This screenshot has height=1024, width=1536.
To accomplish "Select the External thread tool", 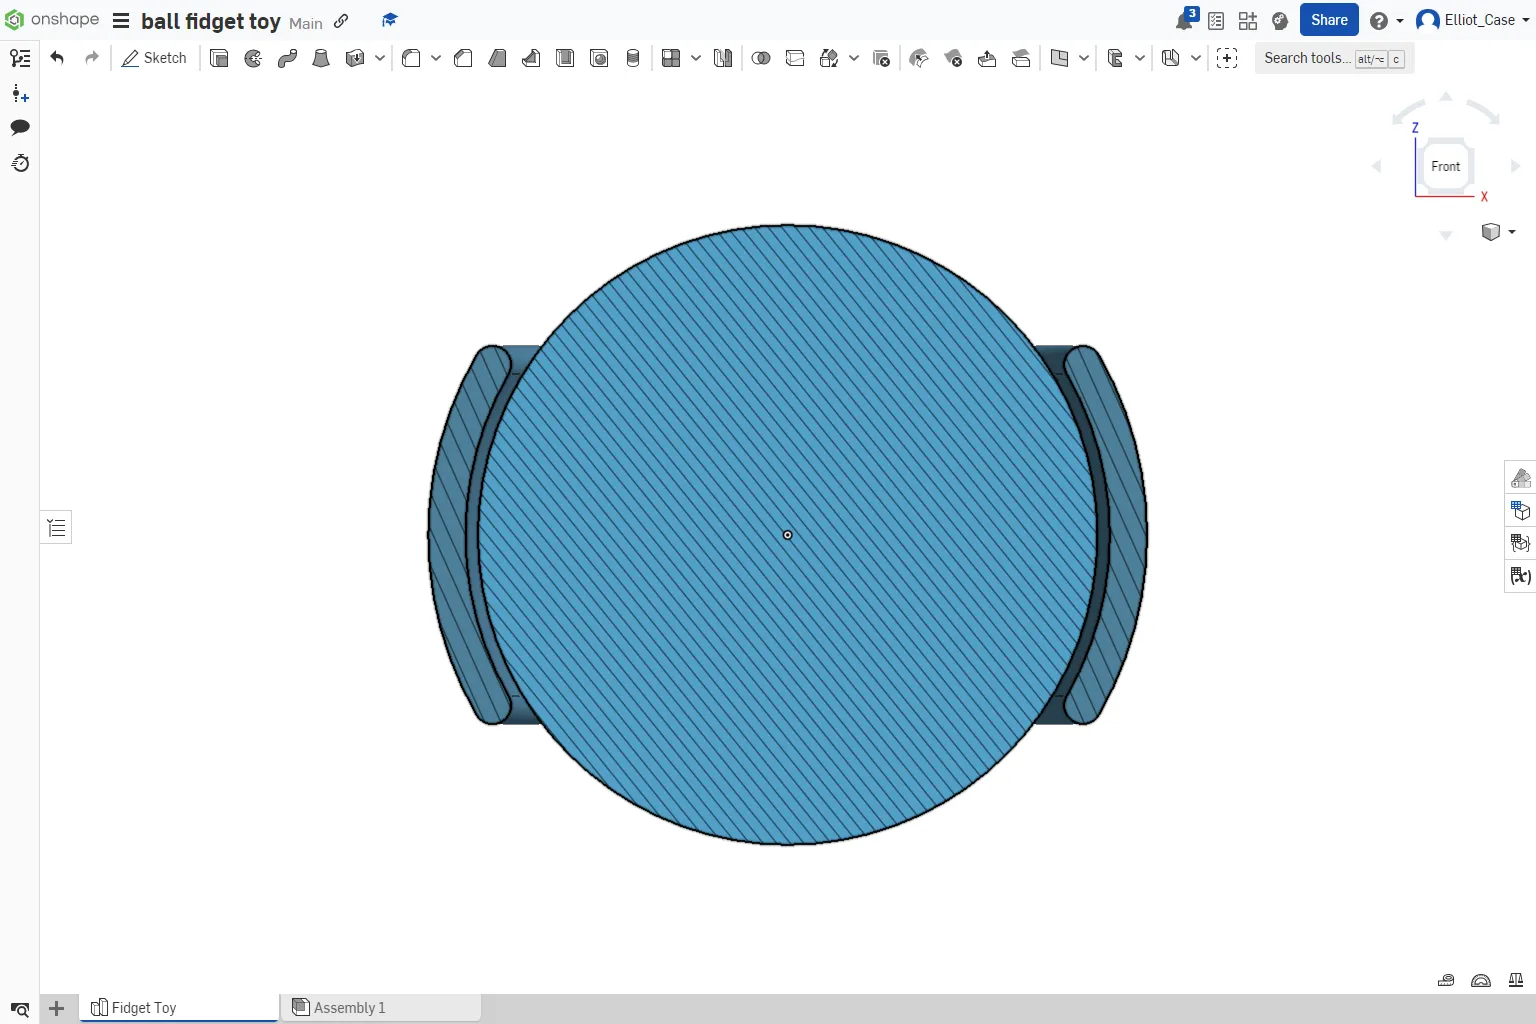I will click(633, 58).
